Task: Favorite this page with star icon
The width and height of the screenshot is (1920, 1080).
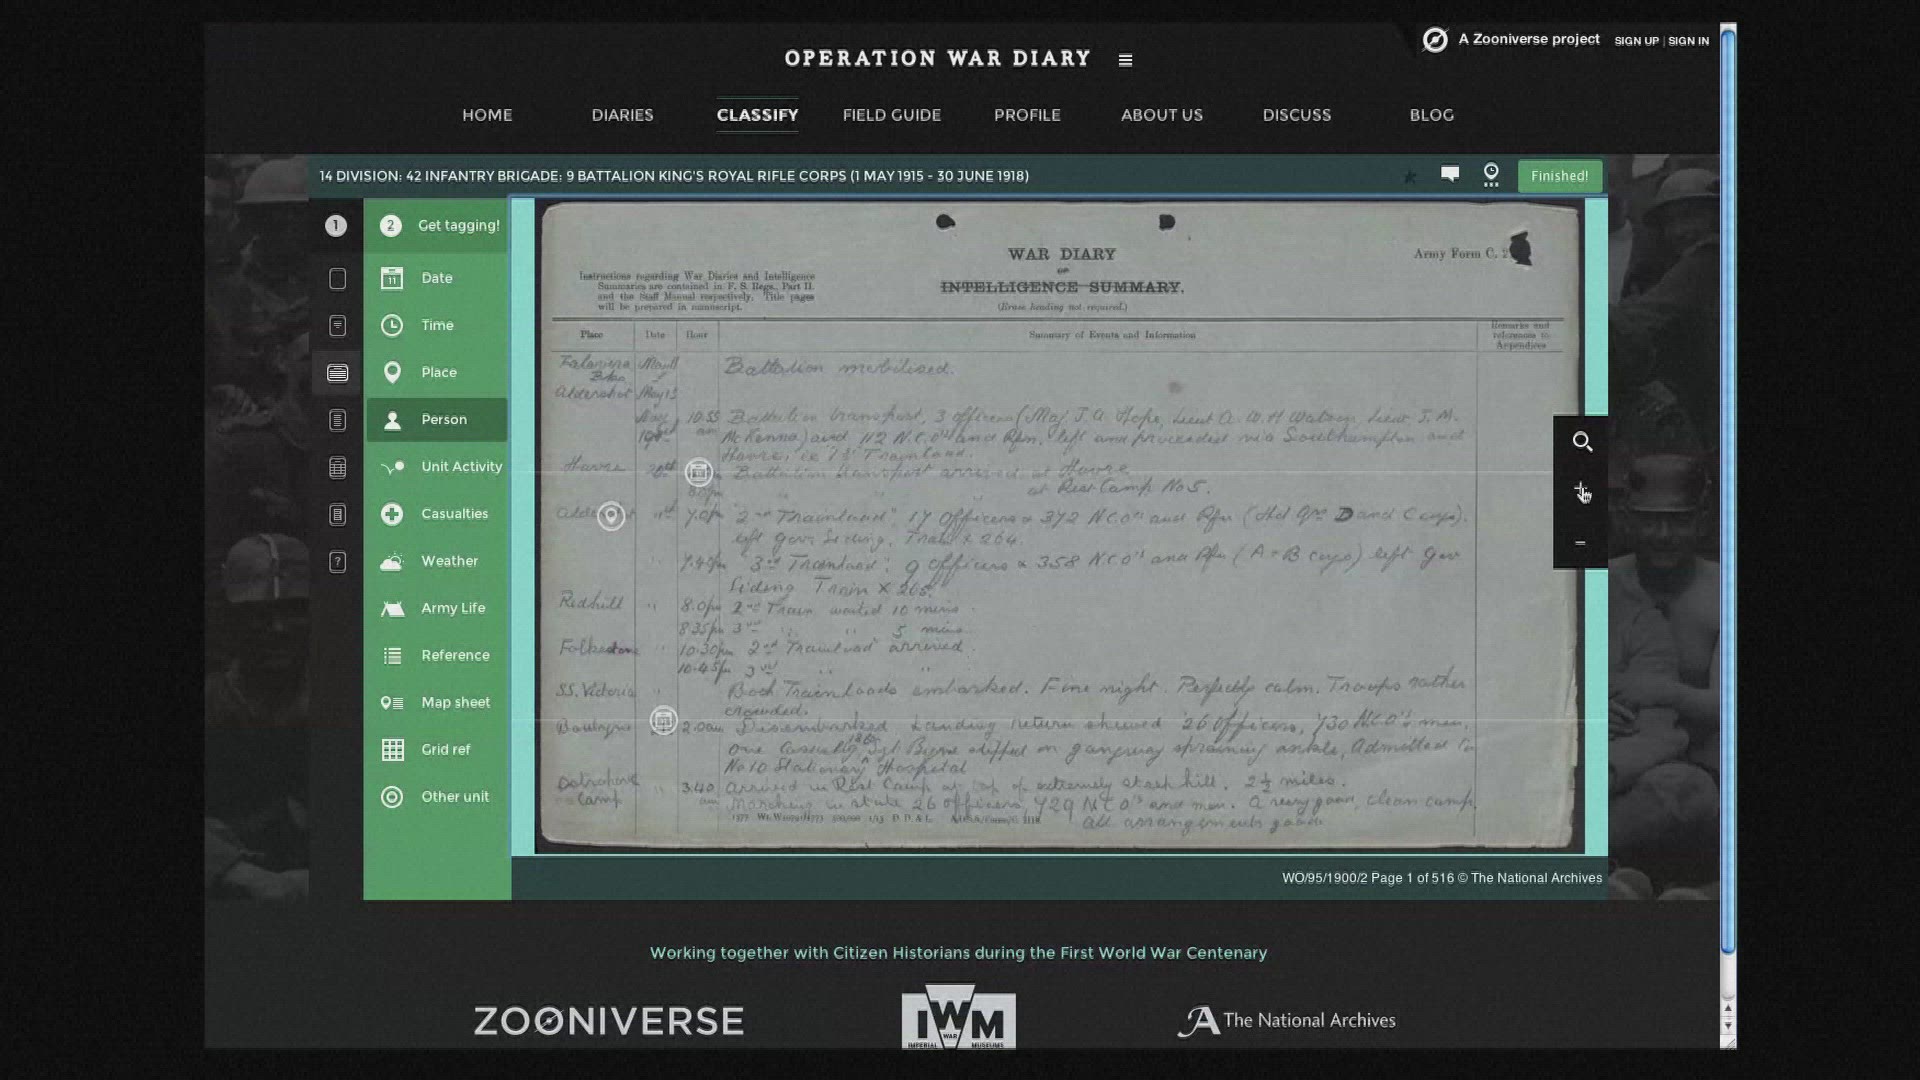Action: [1410, 177]
